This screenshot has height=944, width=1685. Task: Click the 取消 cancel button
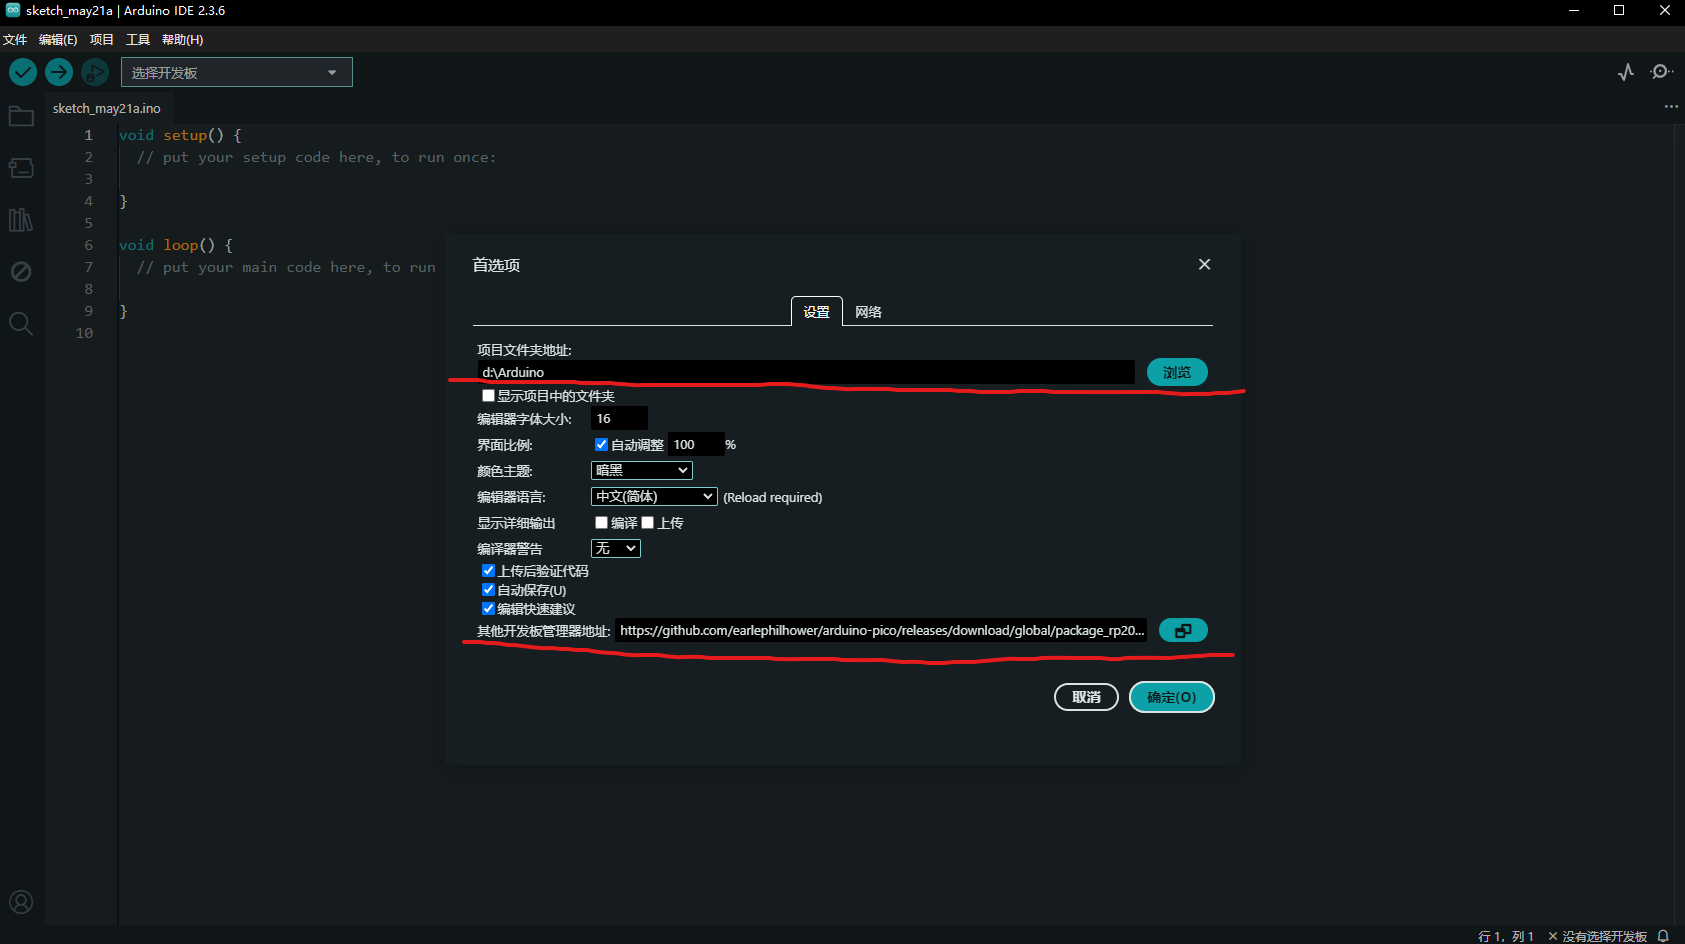[1086, 697]
